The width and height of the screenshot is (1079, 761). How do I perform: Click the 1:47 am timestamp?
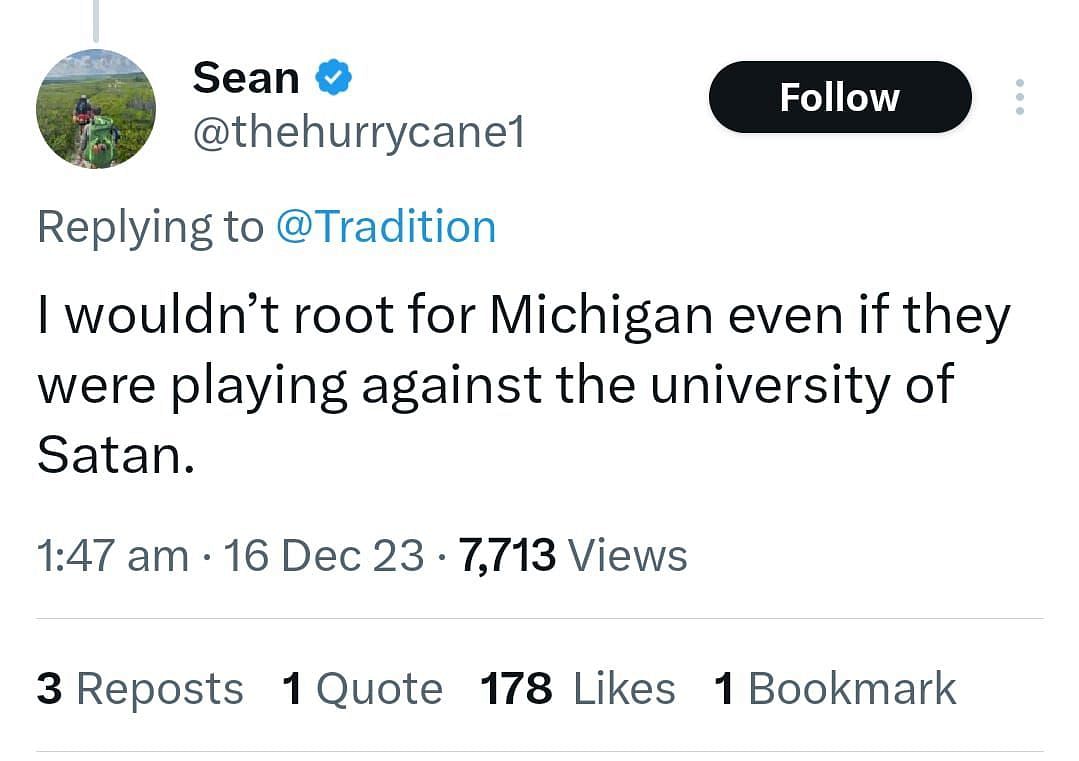112,555
